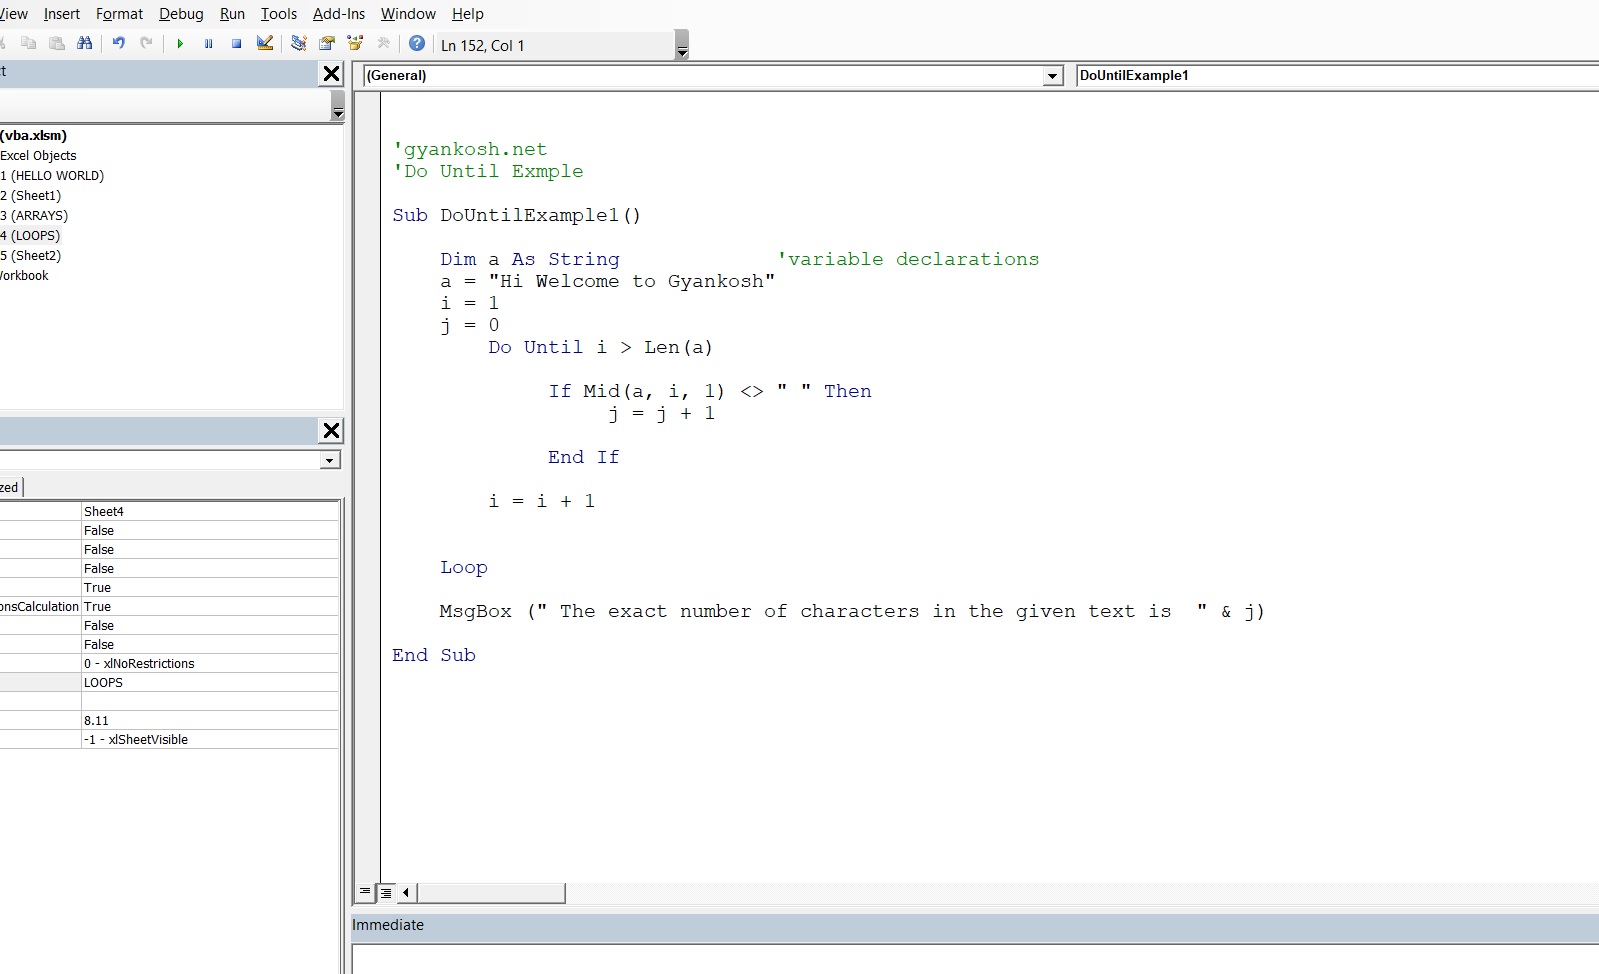This screenshot has height=974, width=1599.
Task: Click the Paste toolbar icon
Action: [x=57, y=44]
